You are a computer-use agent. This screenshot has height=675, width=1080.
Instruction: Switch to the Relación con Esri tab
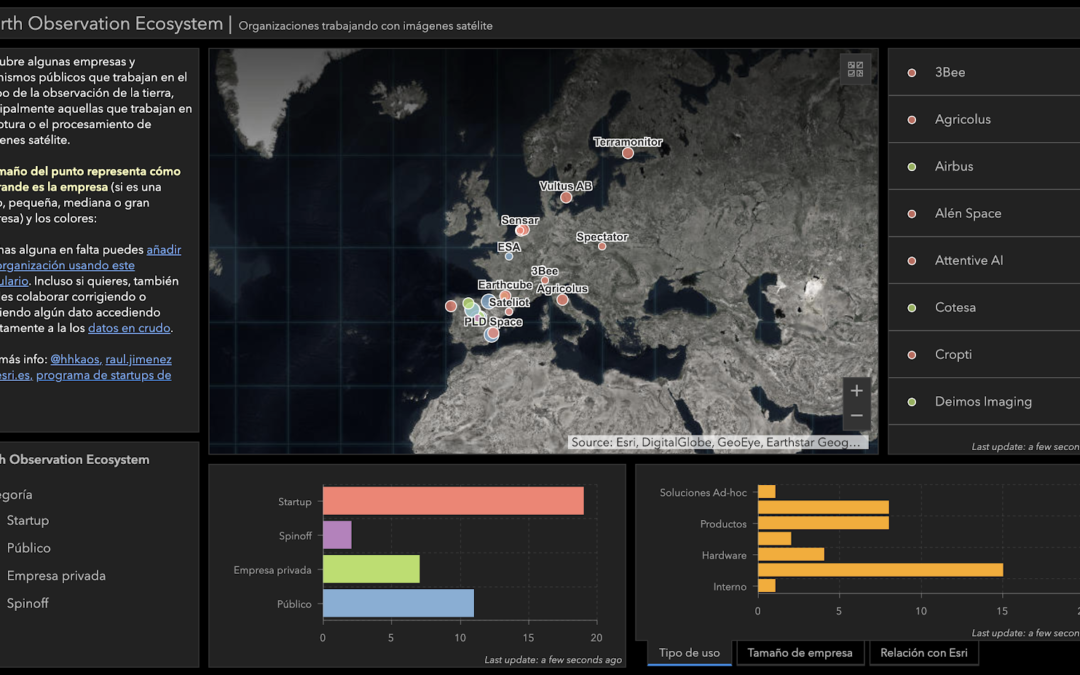pos(924,653)
